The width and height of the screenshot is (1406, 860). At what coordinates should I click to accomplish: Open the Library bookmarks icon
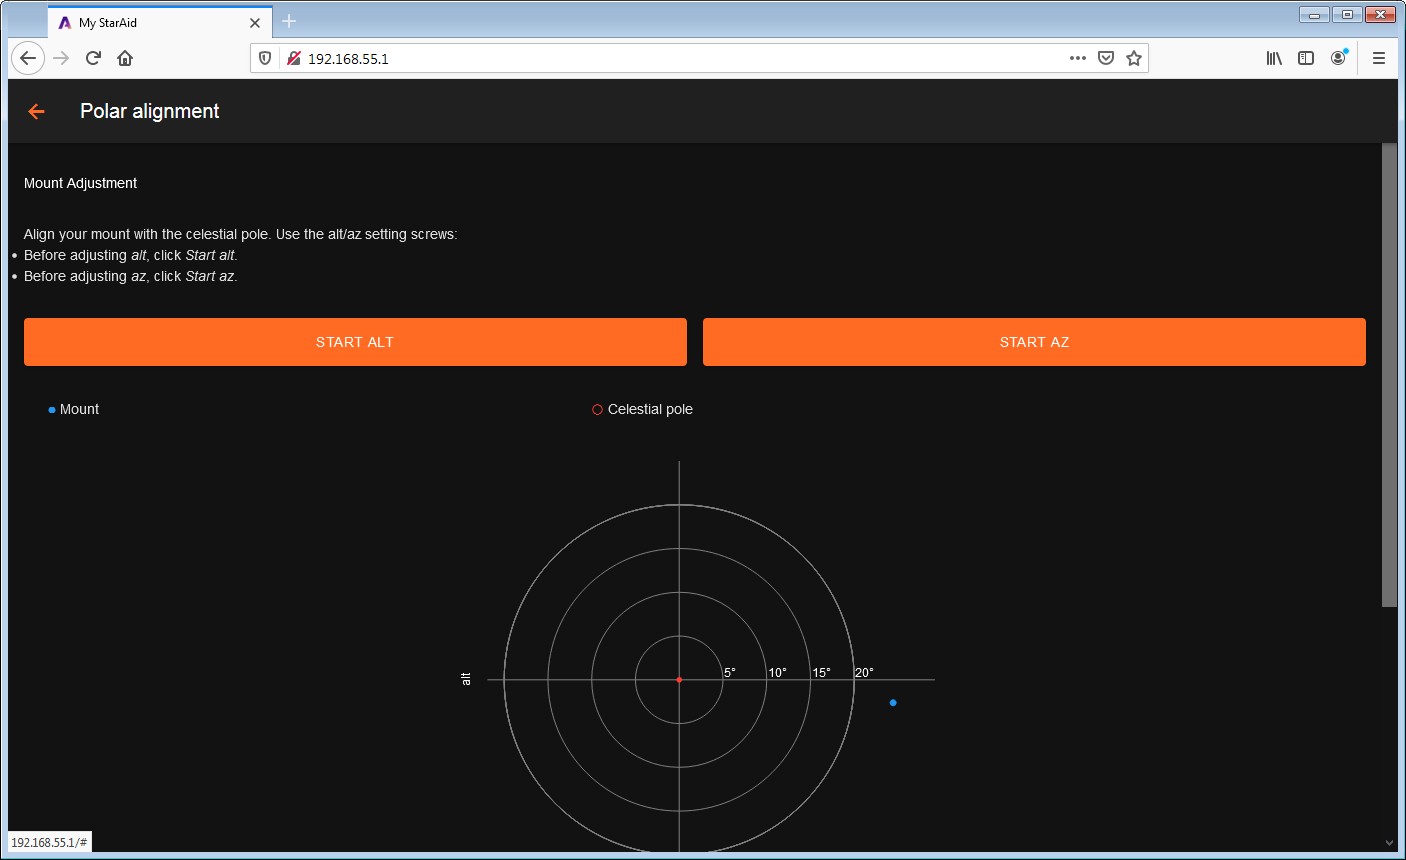tap(1274, 58)
